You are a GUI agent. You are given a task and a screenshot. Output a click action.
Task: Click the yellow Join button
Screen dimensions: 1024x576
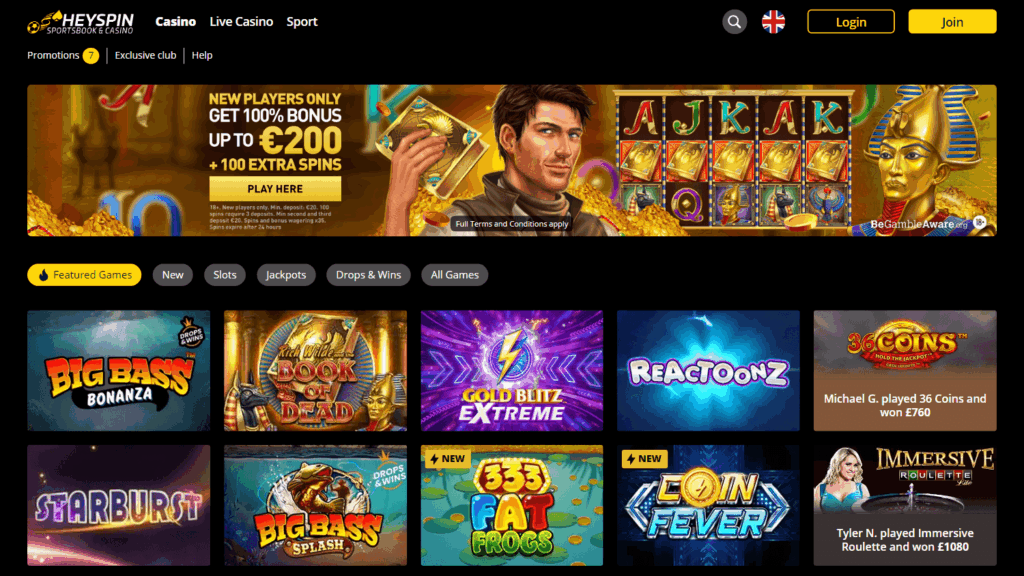point(952,22)
